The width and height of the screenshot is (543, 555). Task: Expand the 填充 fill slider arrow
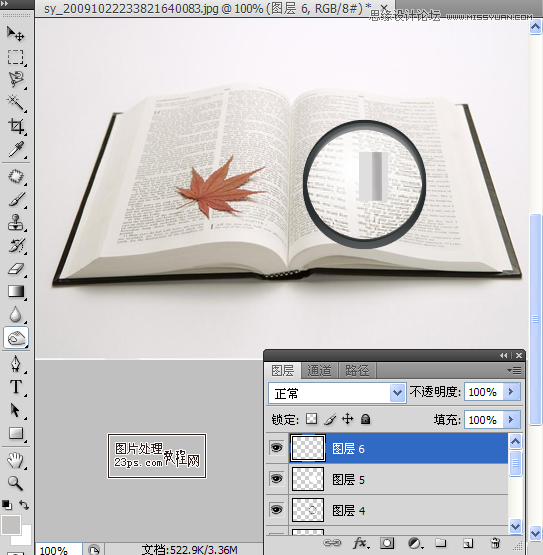[511, 420]
